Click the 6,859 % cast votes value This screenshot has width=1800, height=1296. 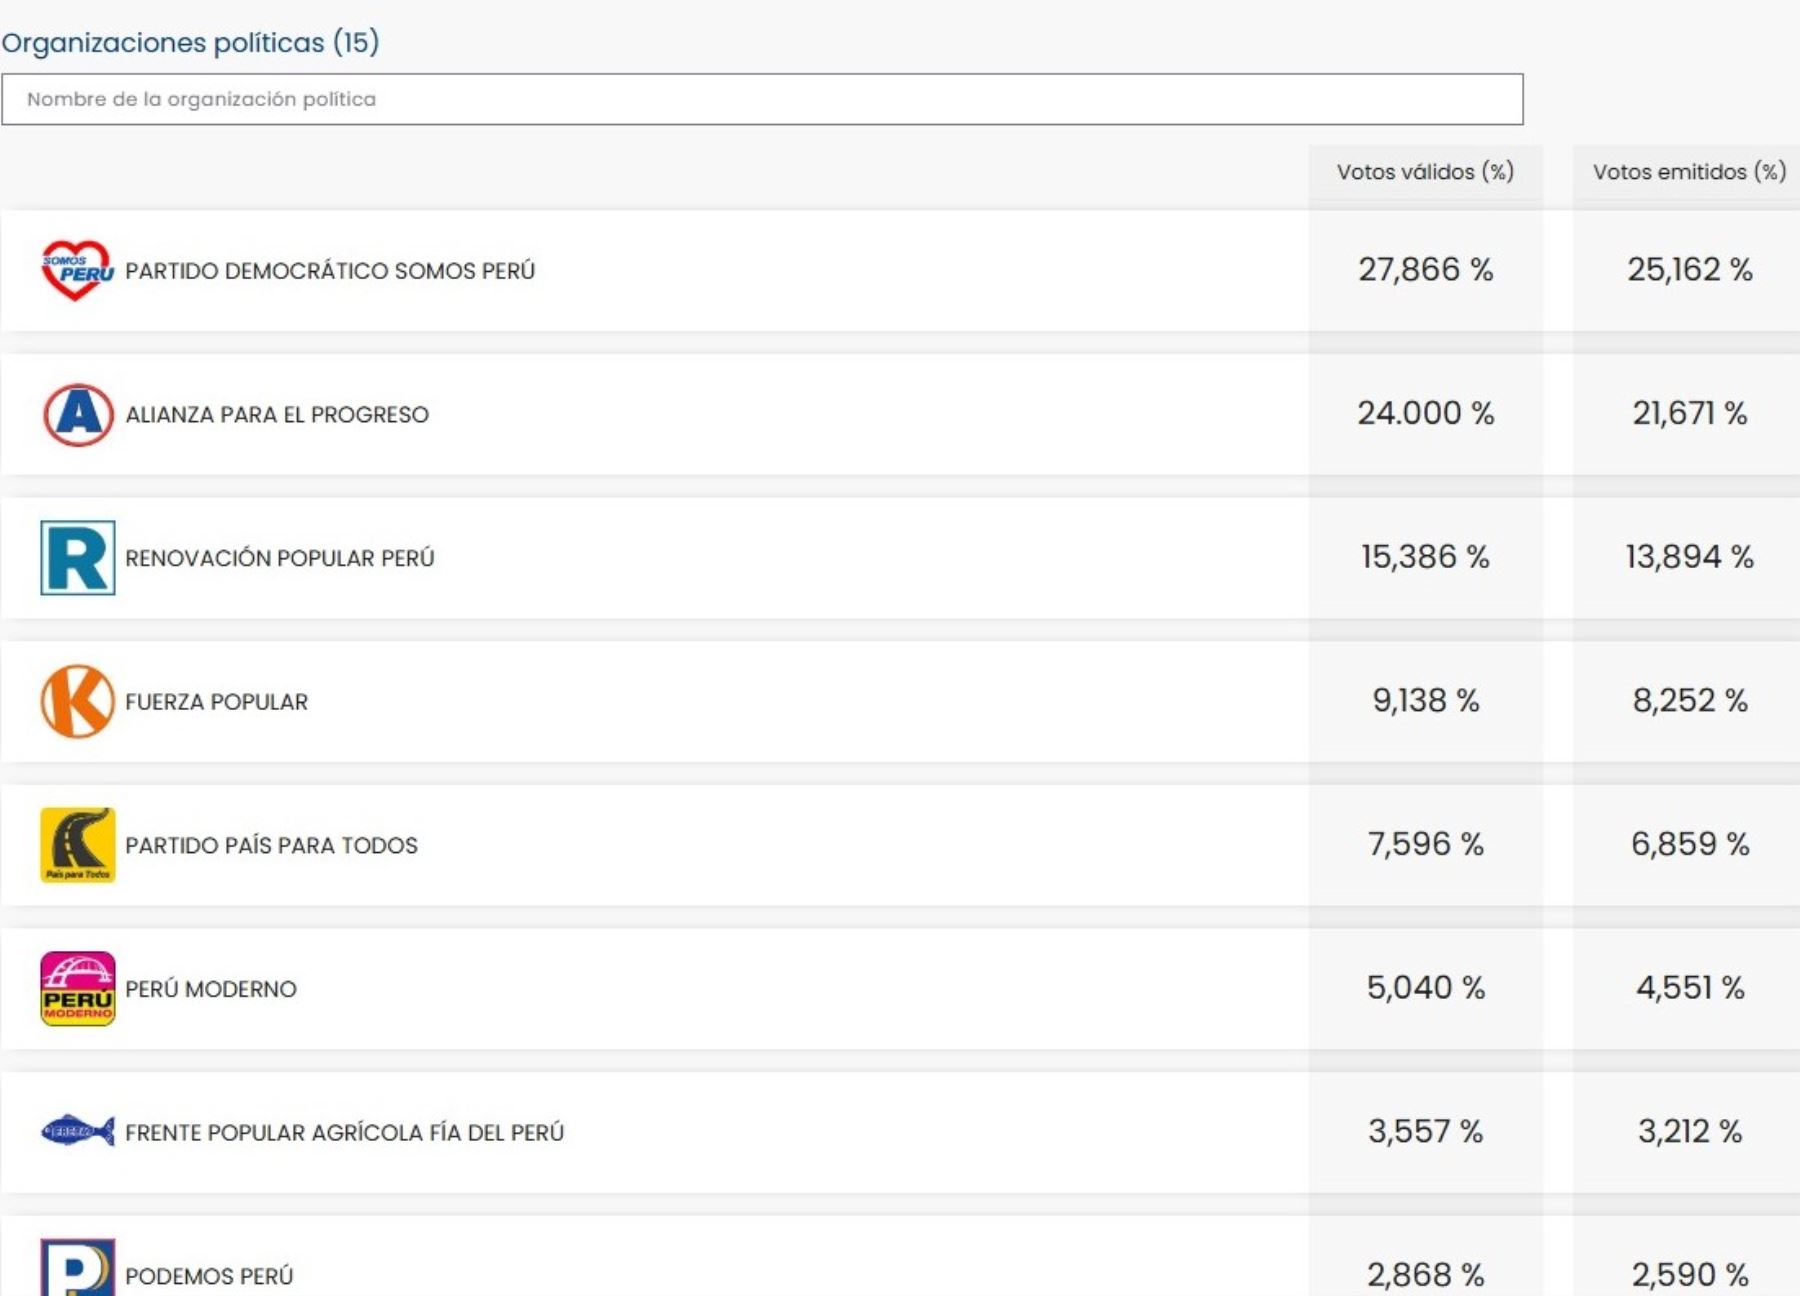click(1690, 844)
